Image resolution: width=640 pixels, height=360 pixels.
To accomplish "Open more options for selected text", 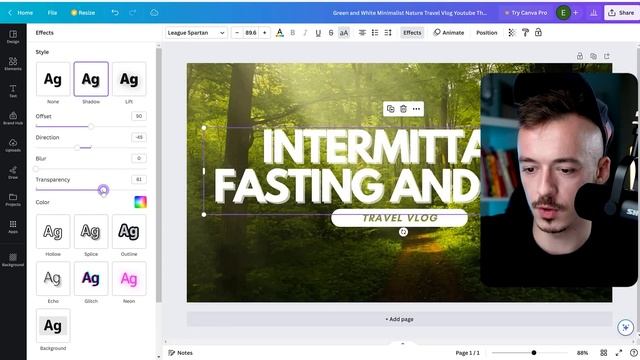I will (416, 109).
